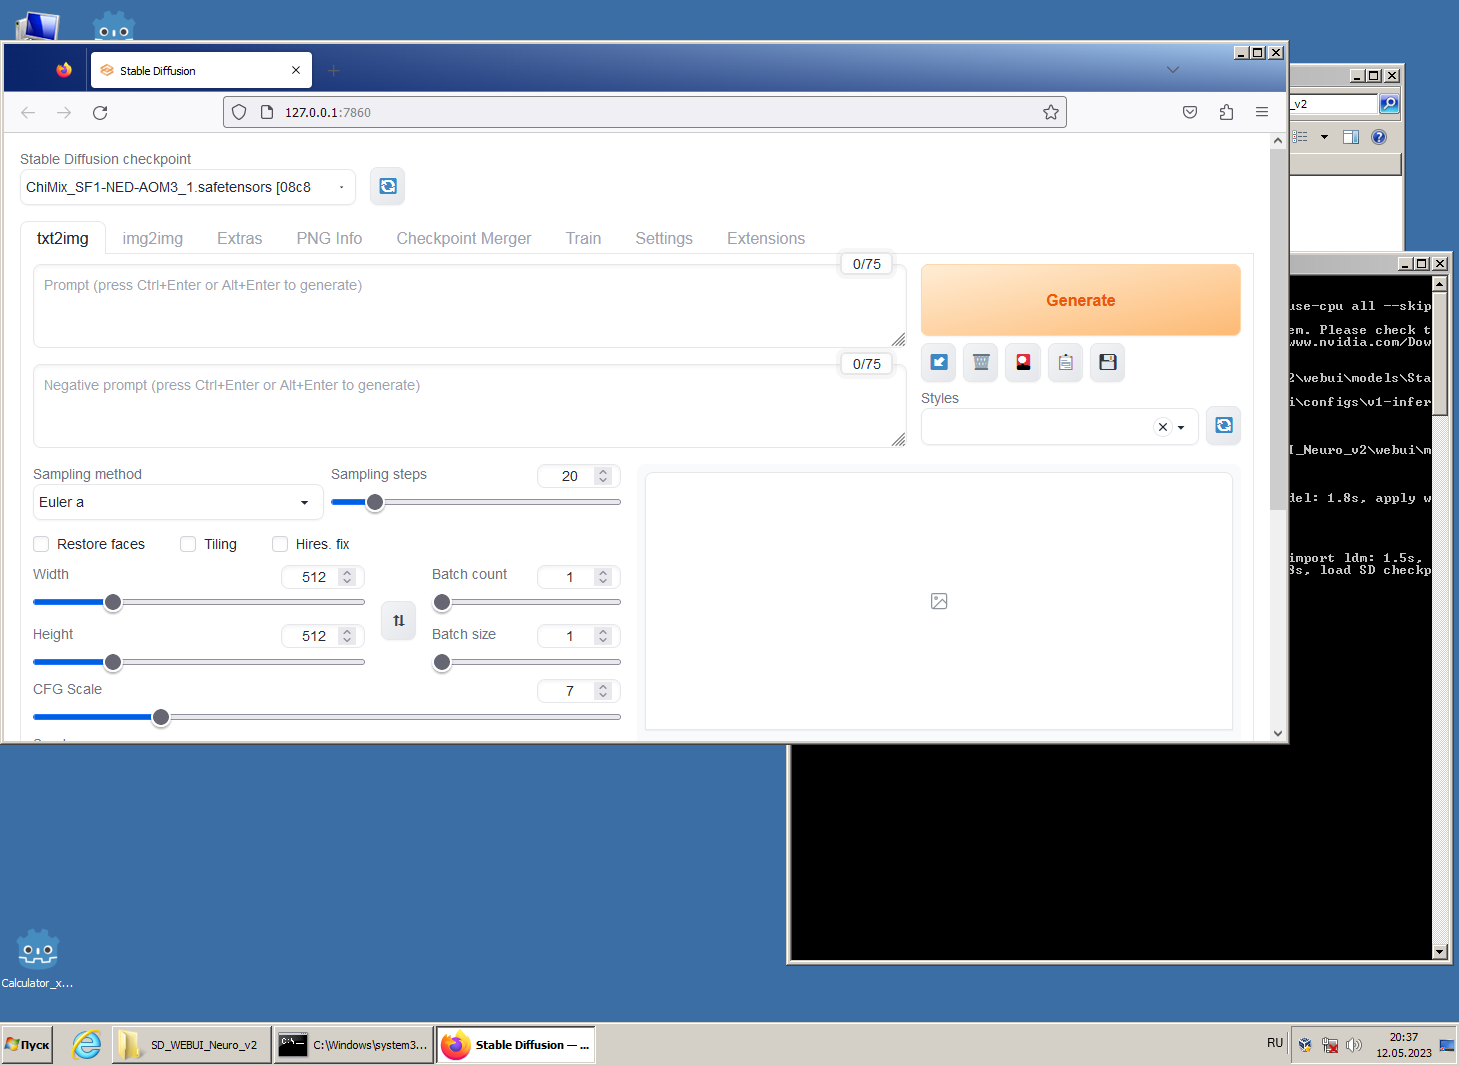Open Calculator desktop shortcut icon
Image resolution: width=1459 pixels, height=1066 pixels.
(38, 959)
